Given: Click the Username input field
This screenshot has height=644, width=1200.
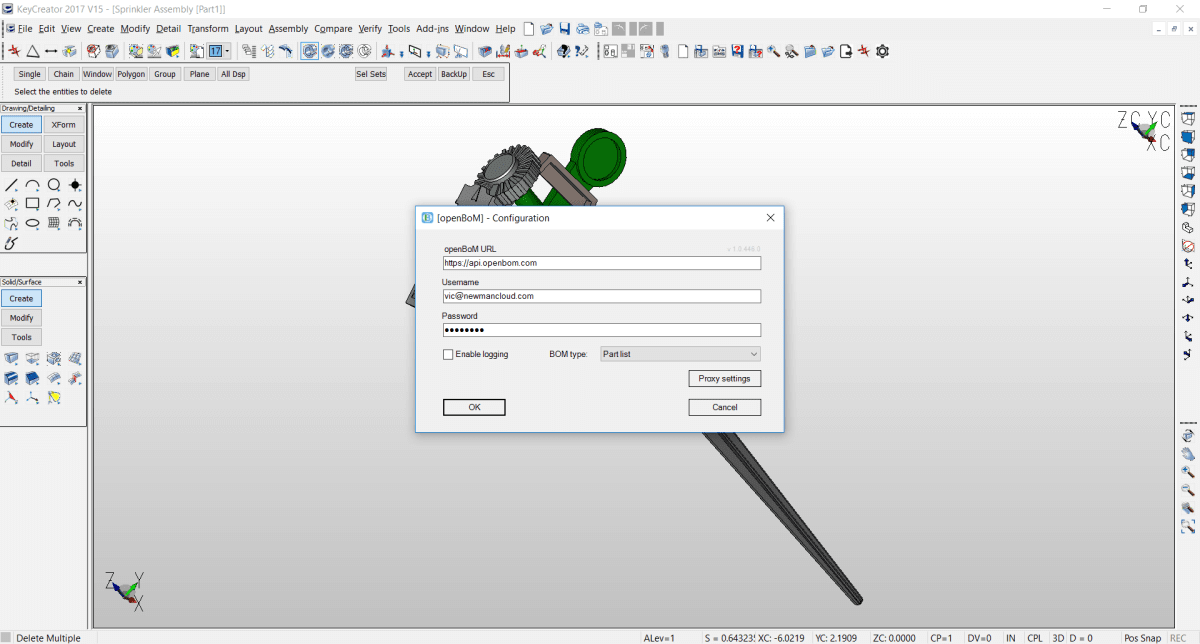Looking at the screenshot, I should click(x=602, y=296).
